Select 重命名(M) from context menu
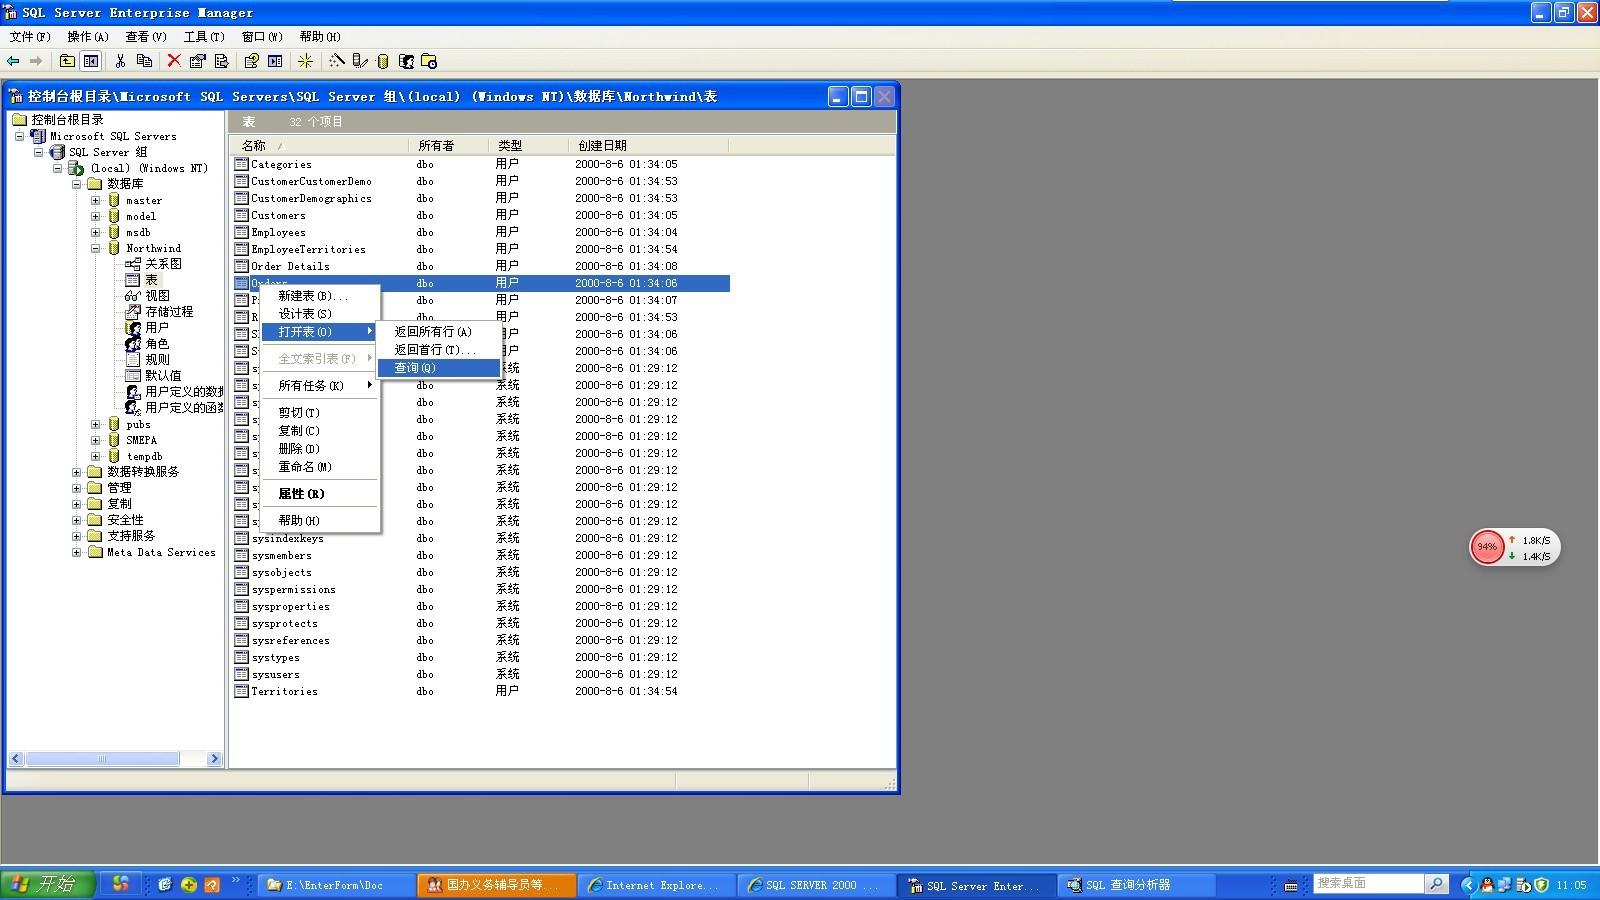1600x900 pixels. [320, 467]
